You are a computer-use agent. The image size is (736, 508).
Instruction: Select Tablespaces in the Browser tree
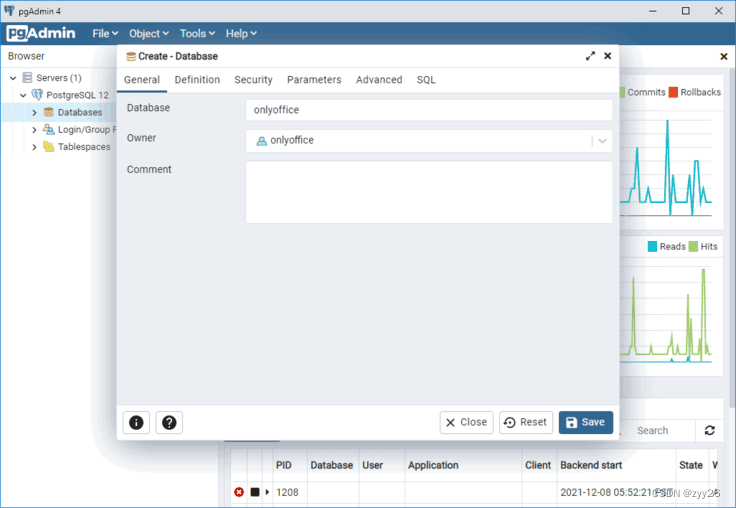click(84, 146)
